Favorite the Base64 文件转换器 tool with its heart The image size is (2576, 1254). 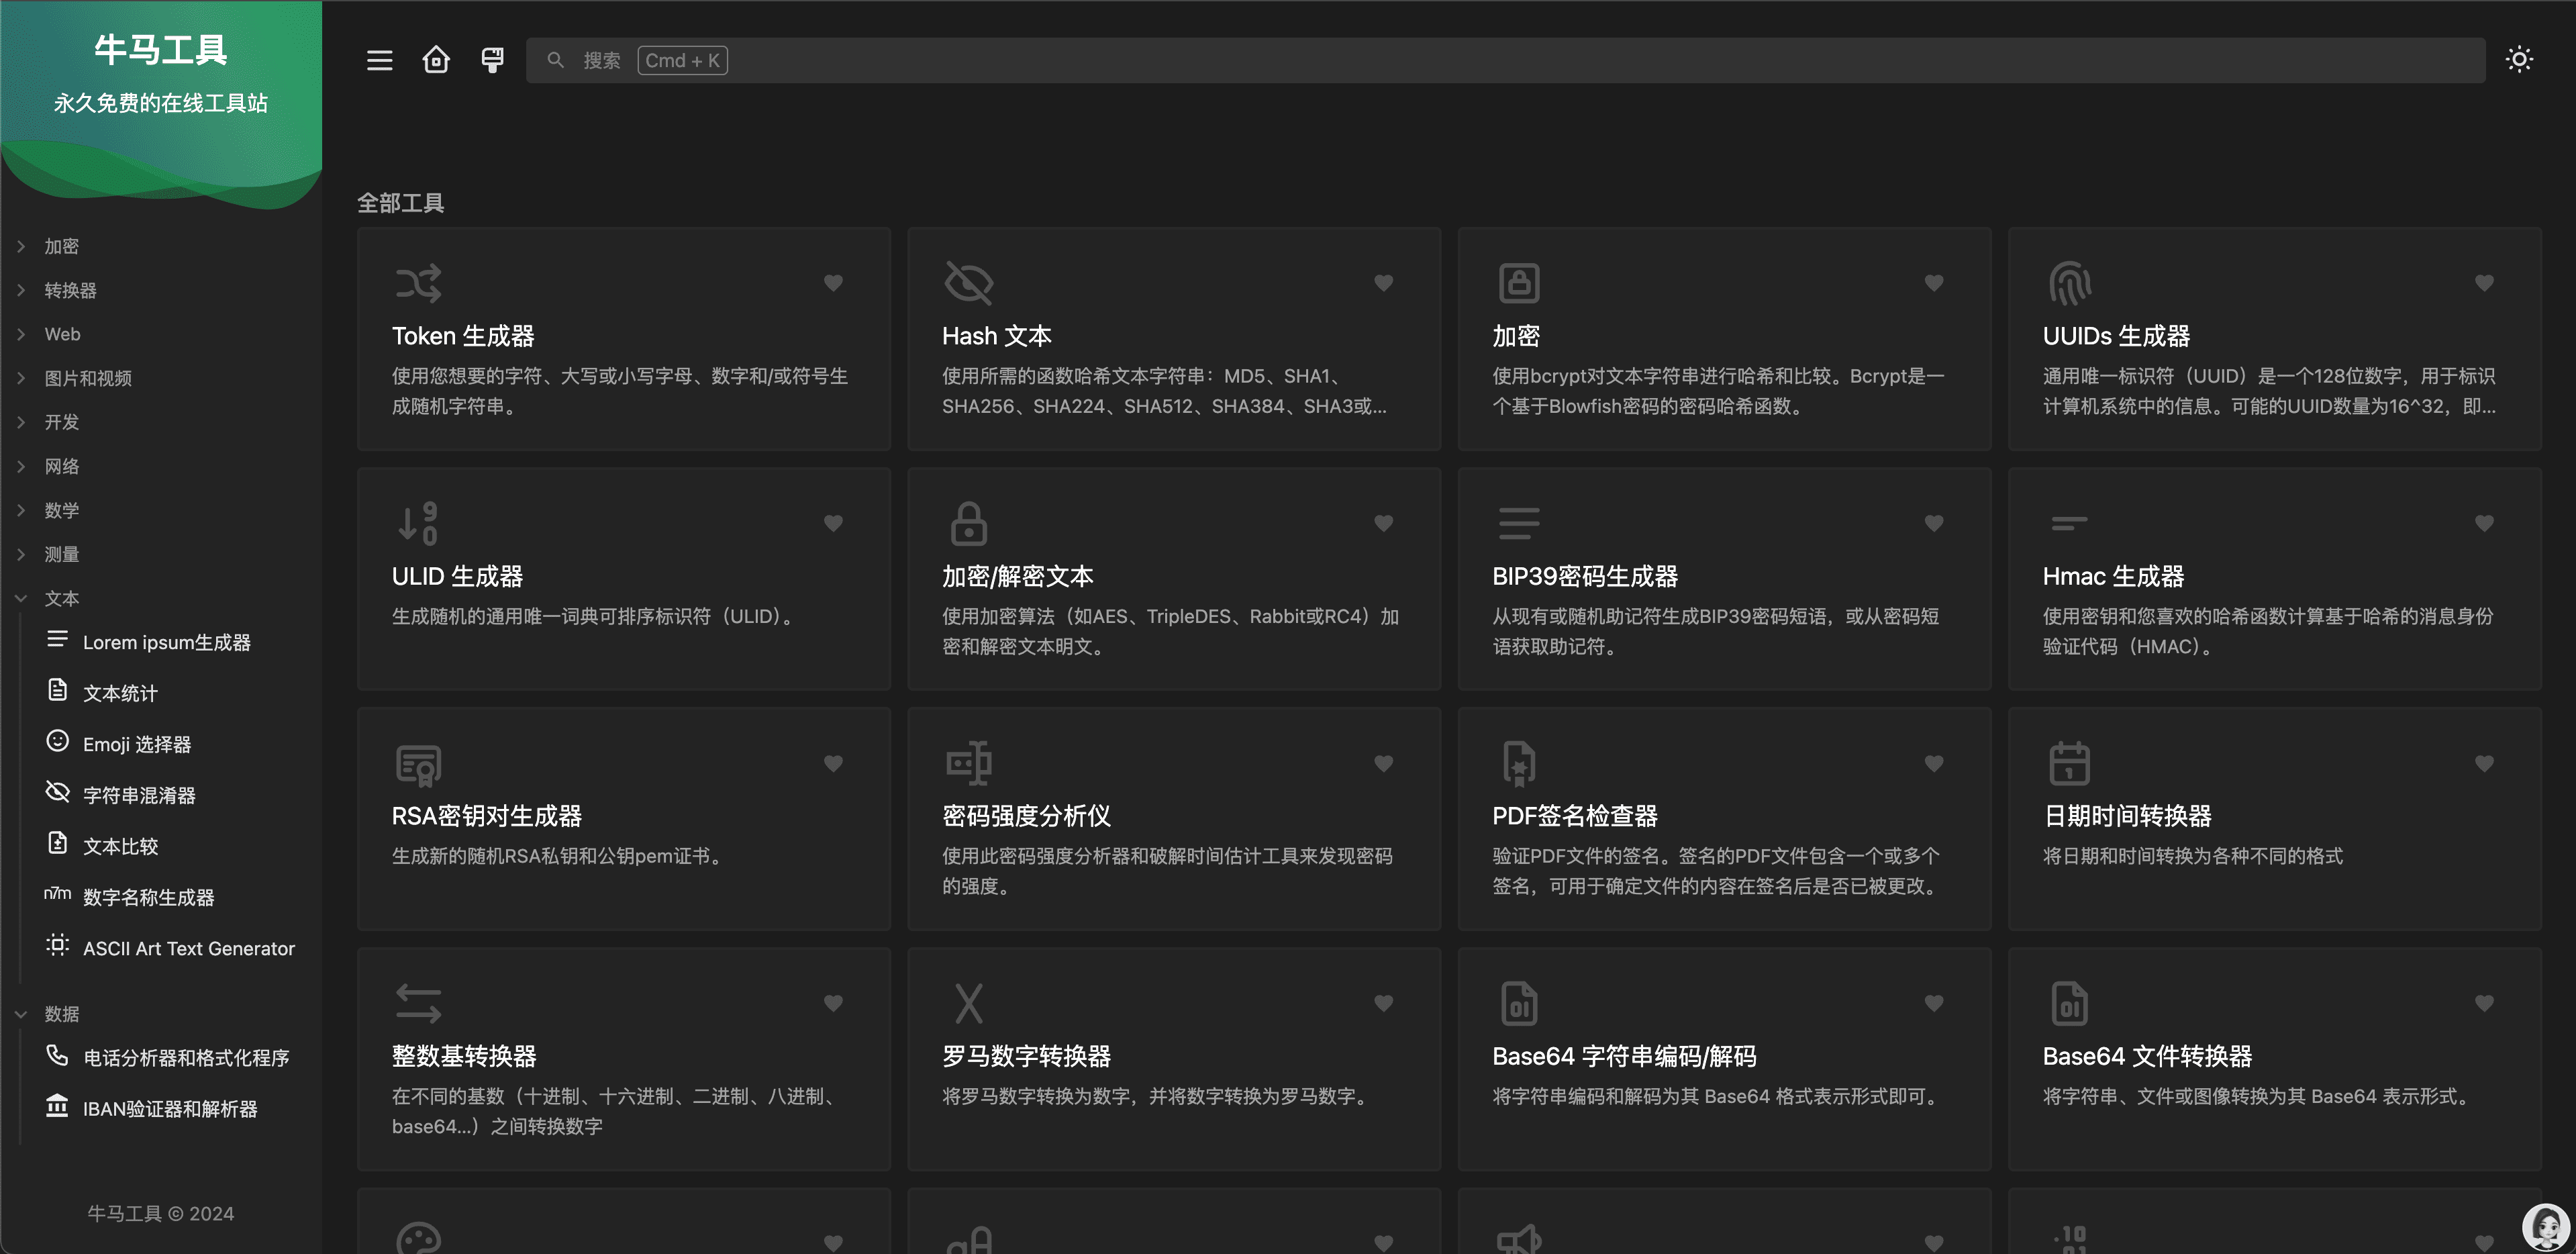click(2484, 1003)
